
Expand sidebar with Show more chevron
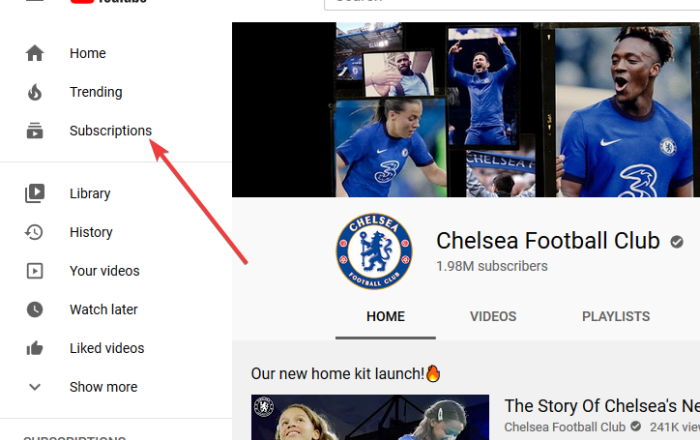click(x=35, y=387)
